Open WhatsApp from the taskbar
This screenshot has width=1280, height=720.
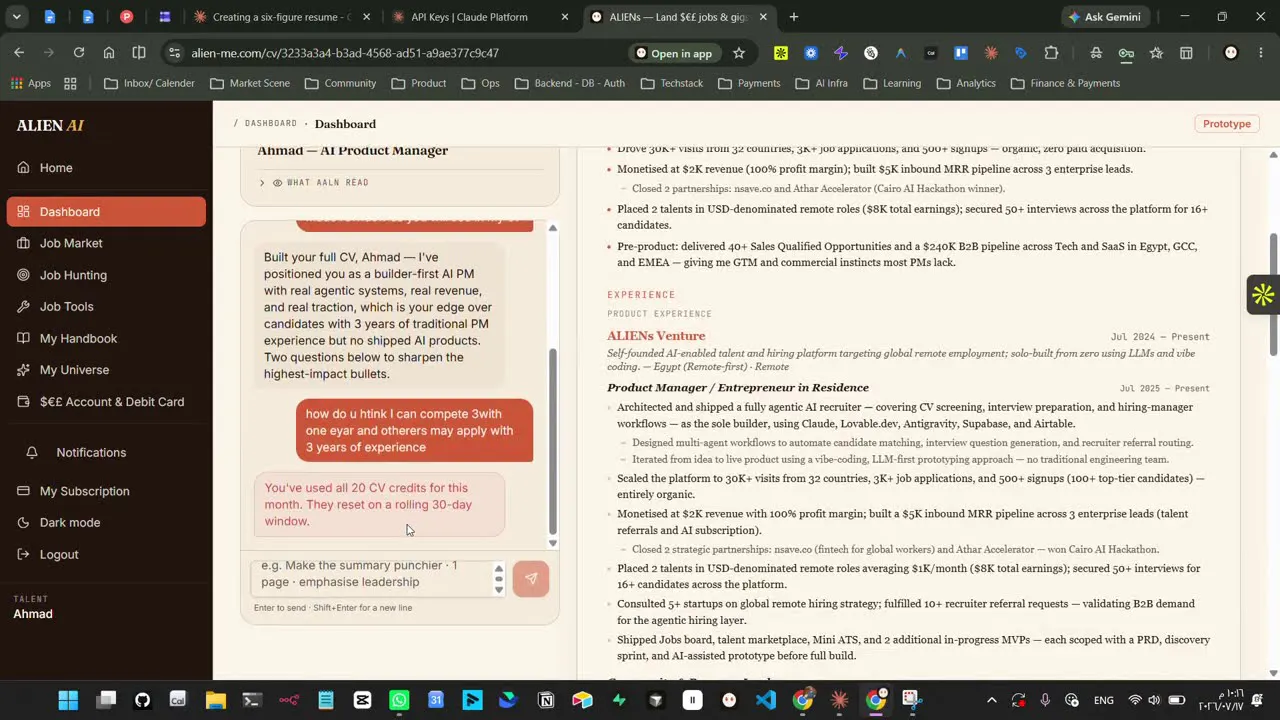399,700
